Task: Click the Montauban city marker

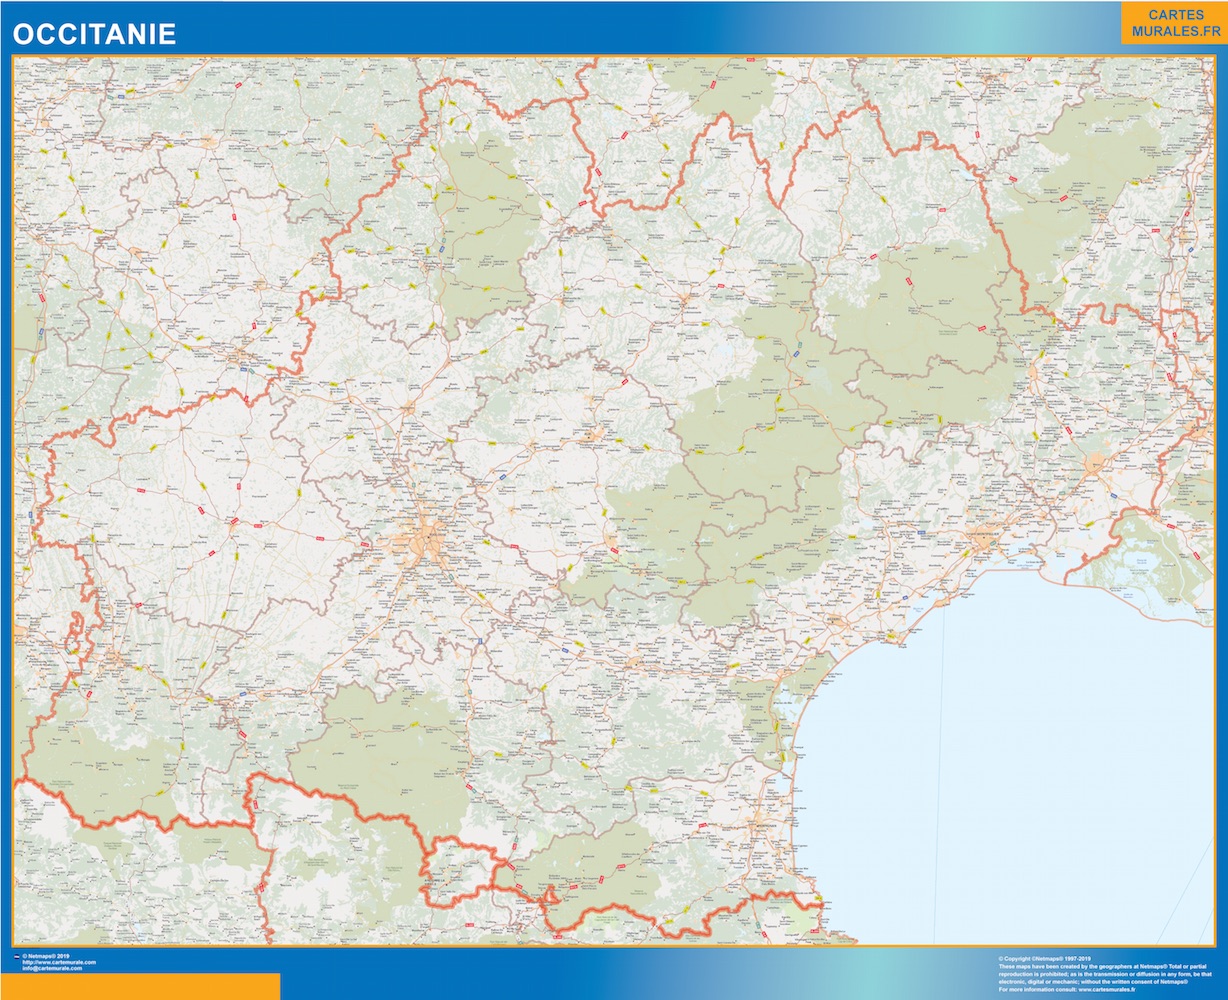Action: tap(409, 406)
